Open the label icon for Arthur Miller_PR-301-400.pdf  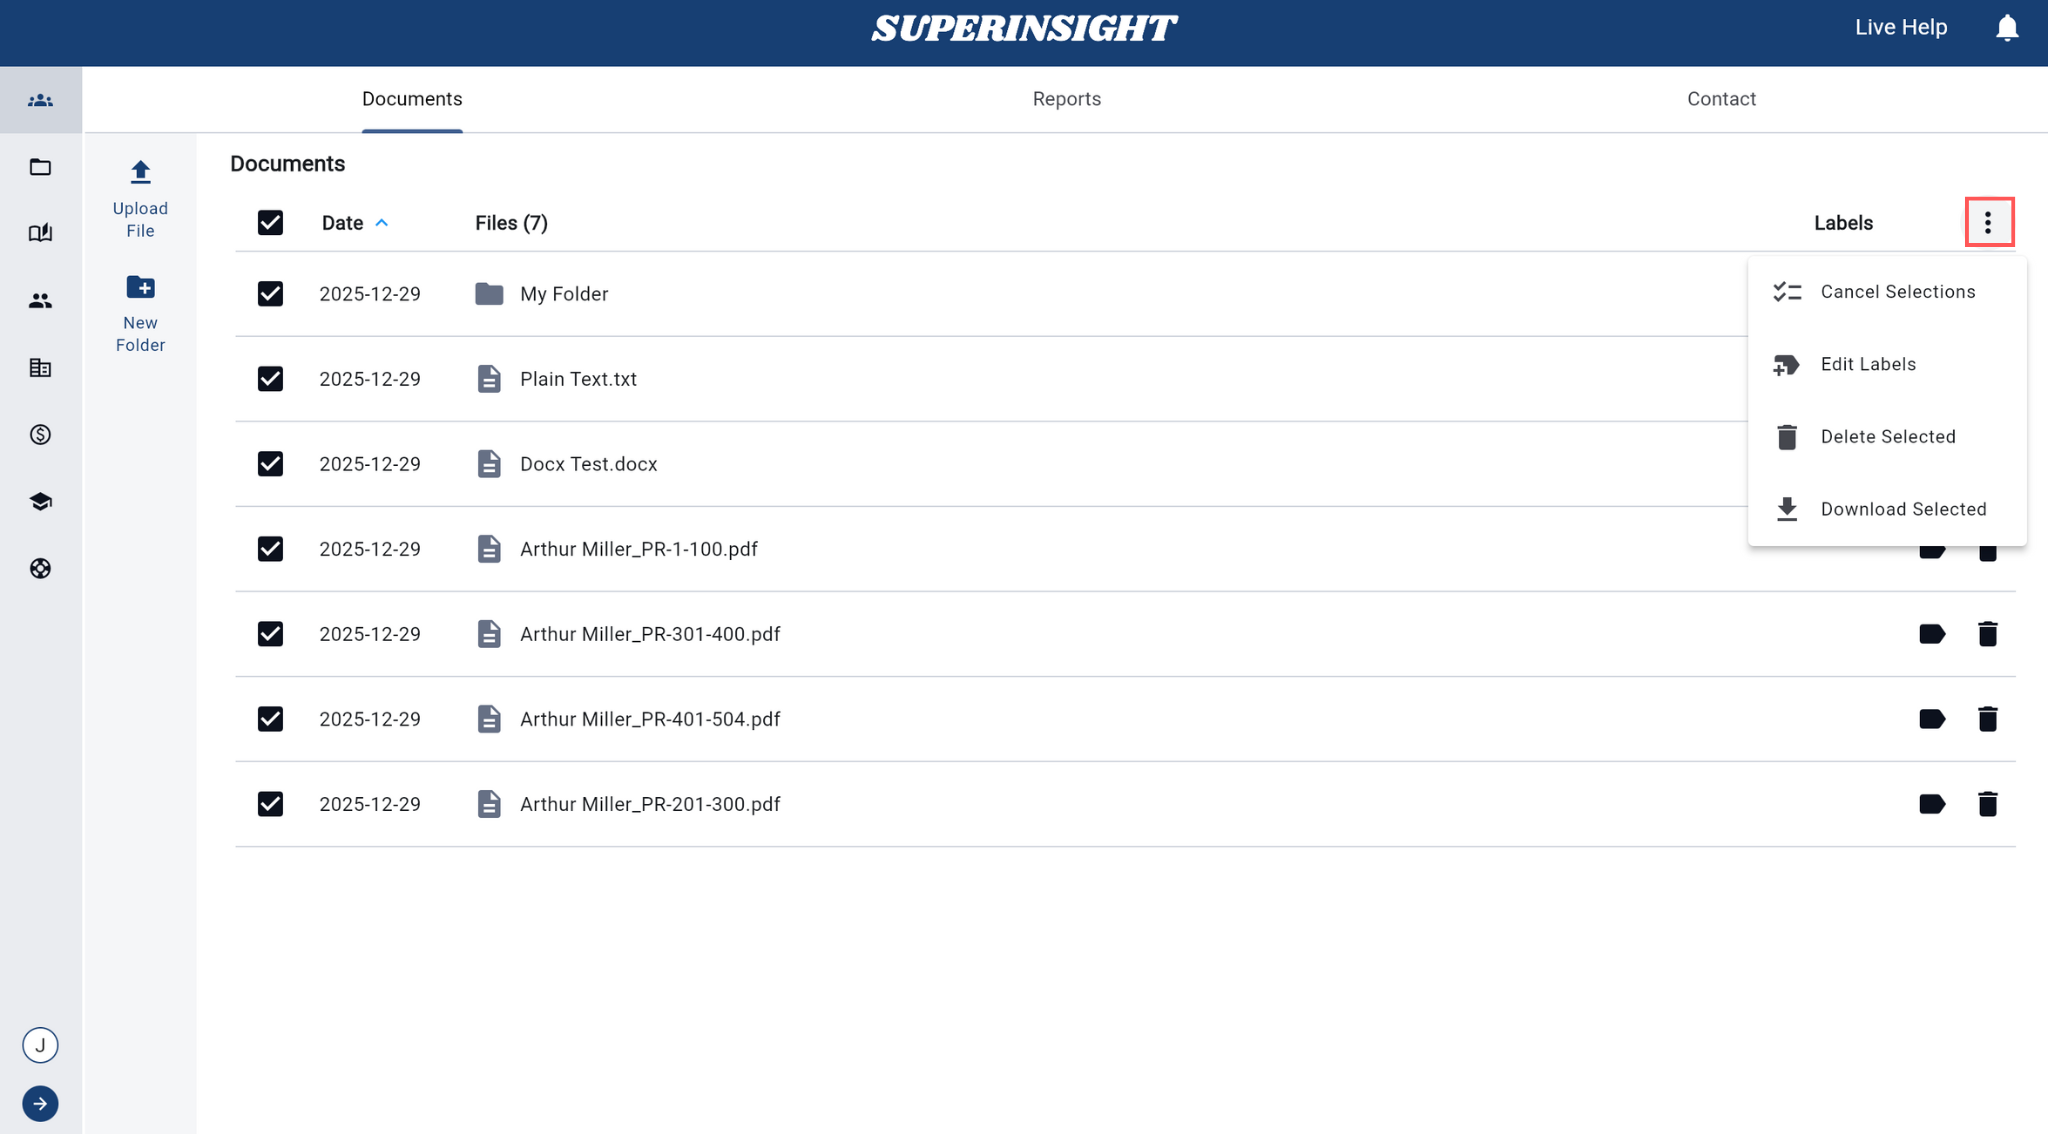(1931, 633)
